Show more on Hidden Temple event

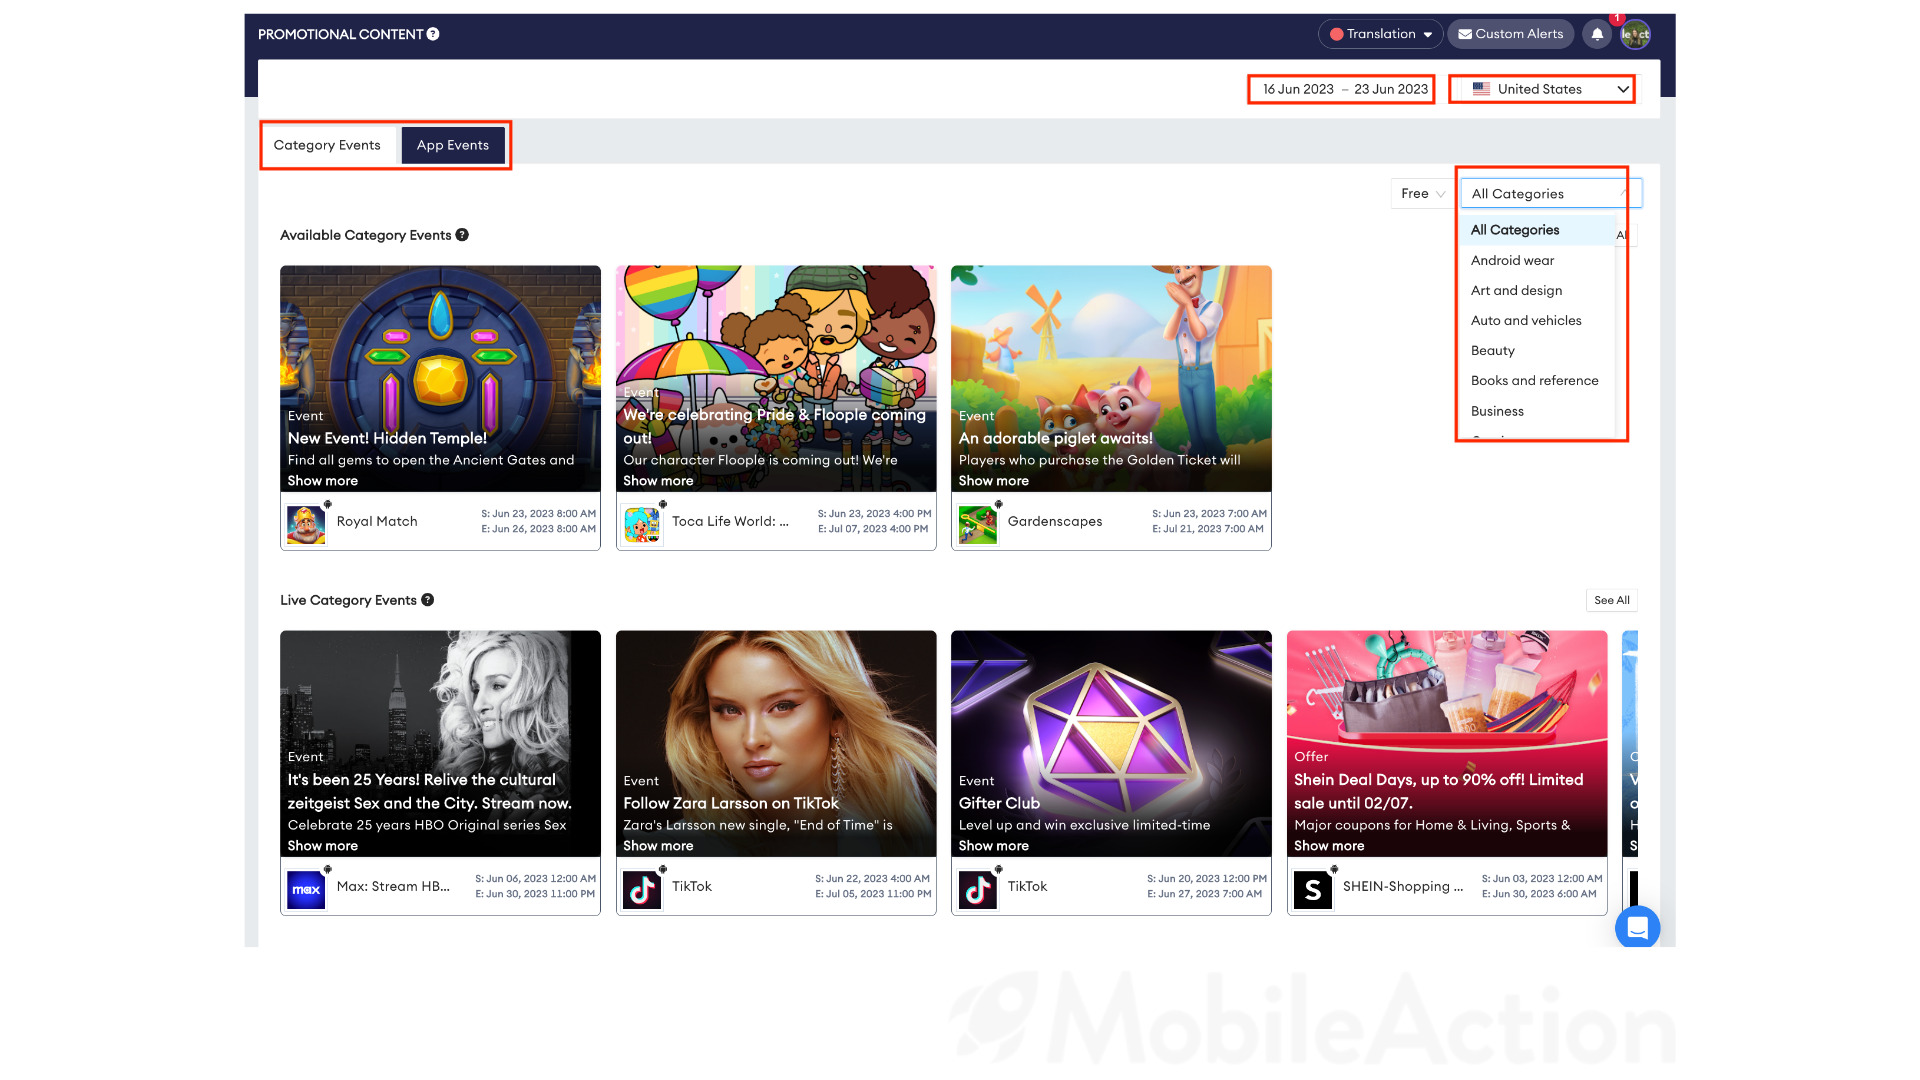pos(322,481)
